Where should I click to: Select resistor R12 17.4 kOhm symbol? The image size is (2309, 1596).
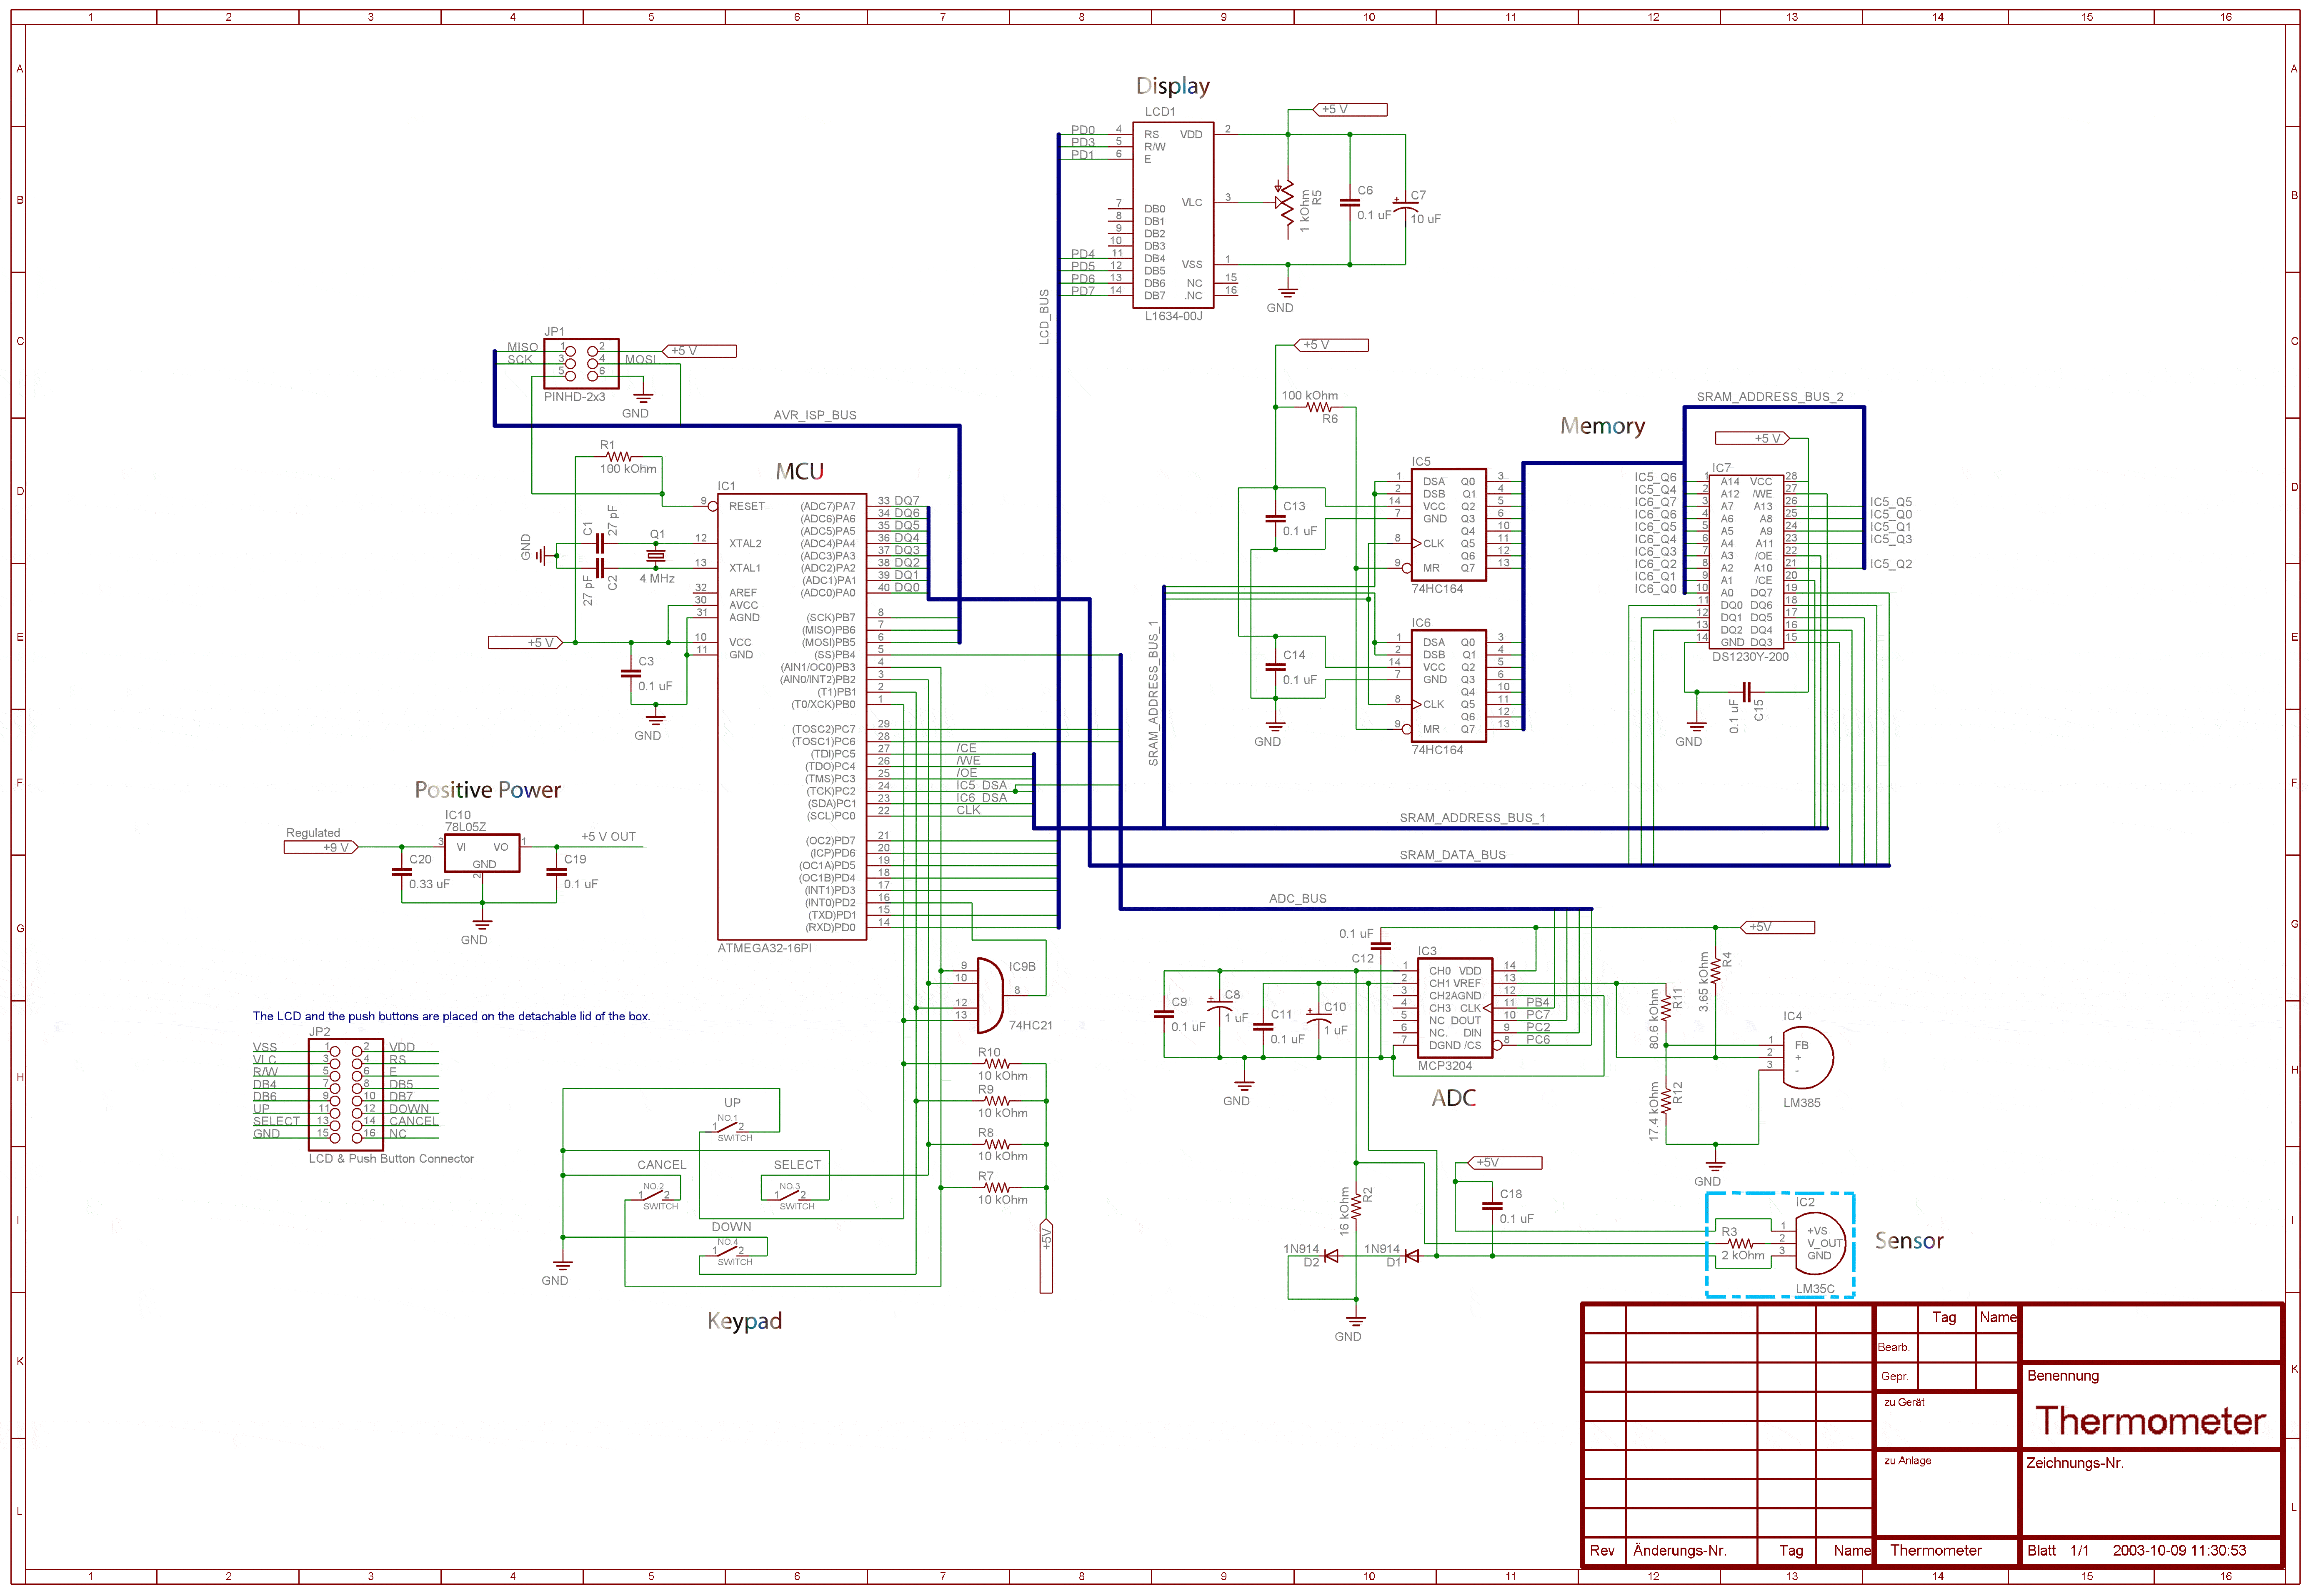1666,1102
